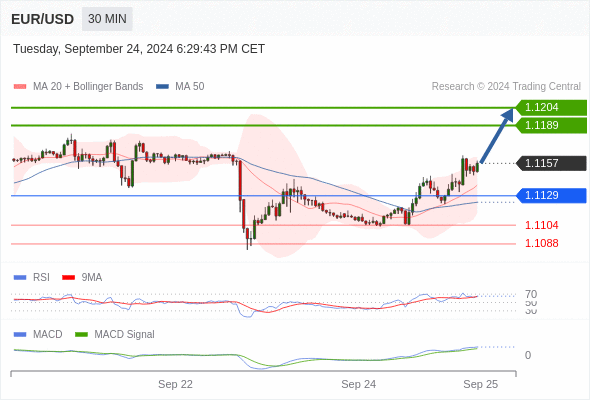This screenshot has height=400, width=590.
Task: Click the RSI legend label
Action: pos(41,278)
